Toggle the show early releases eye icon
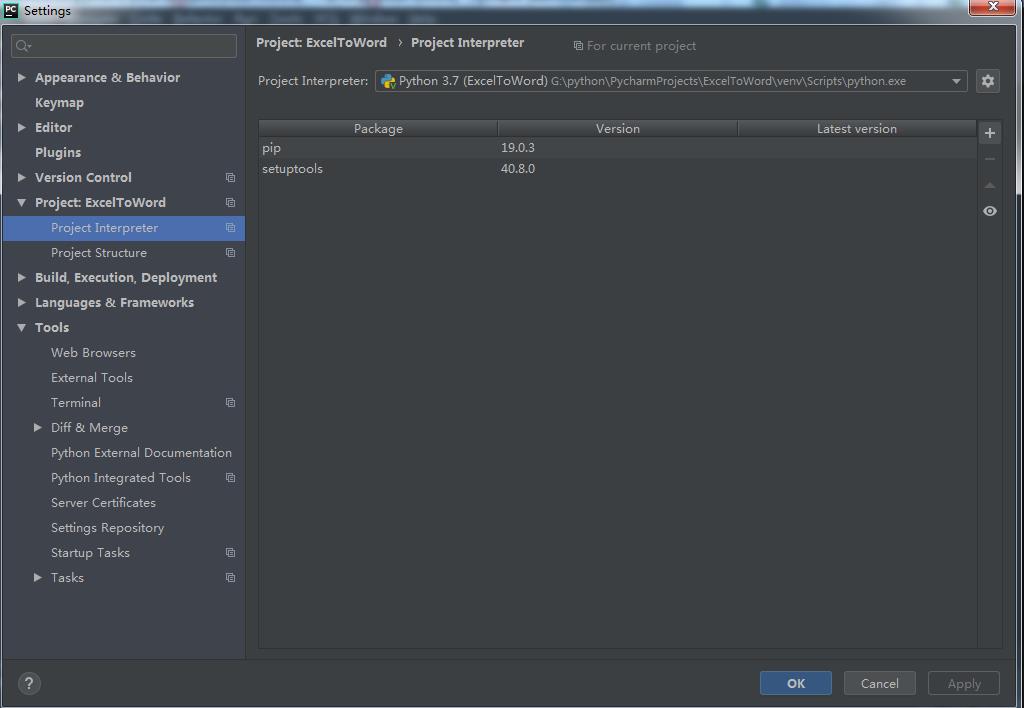 (x=990, y=211)
